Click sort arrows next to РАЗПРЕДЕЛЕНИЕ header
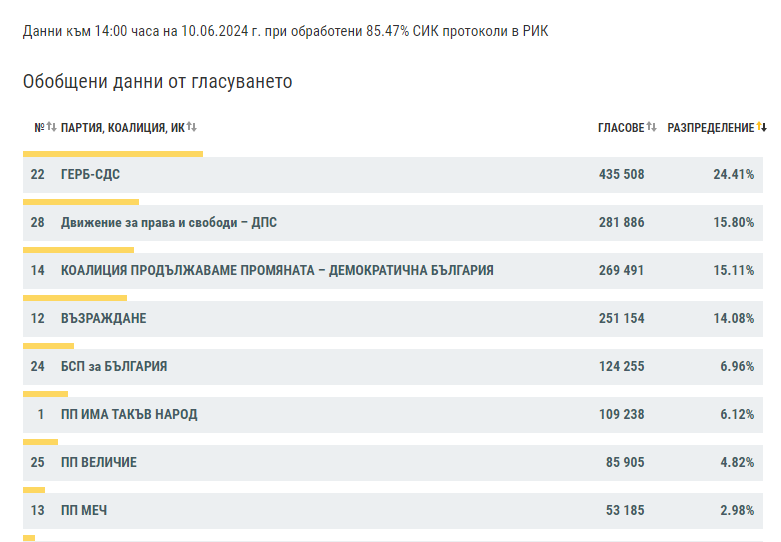Screen dimensions: 781x542 coord(761,127)
